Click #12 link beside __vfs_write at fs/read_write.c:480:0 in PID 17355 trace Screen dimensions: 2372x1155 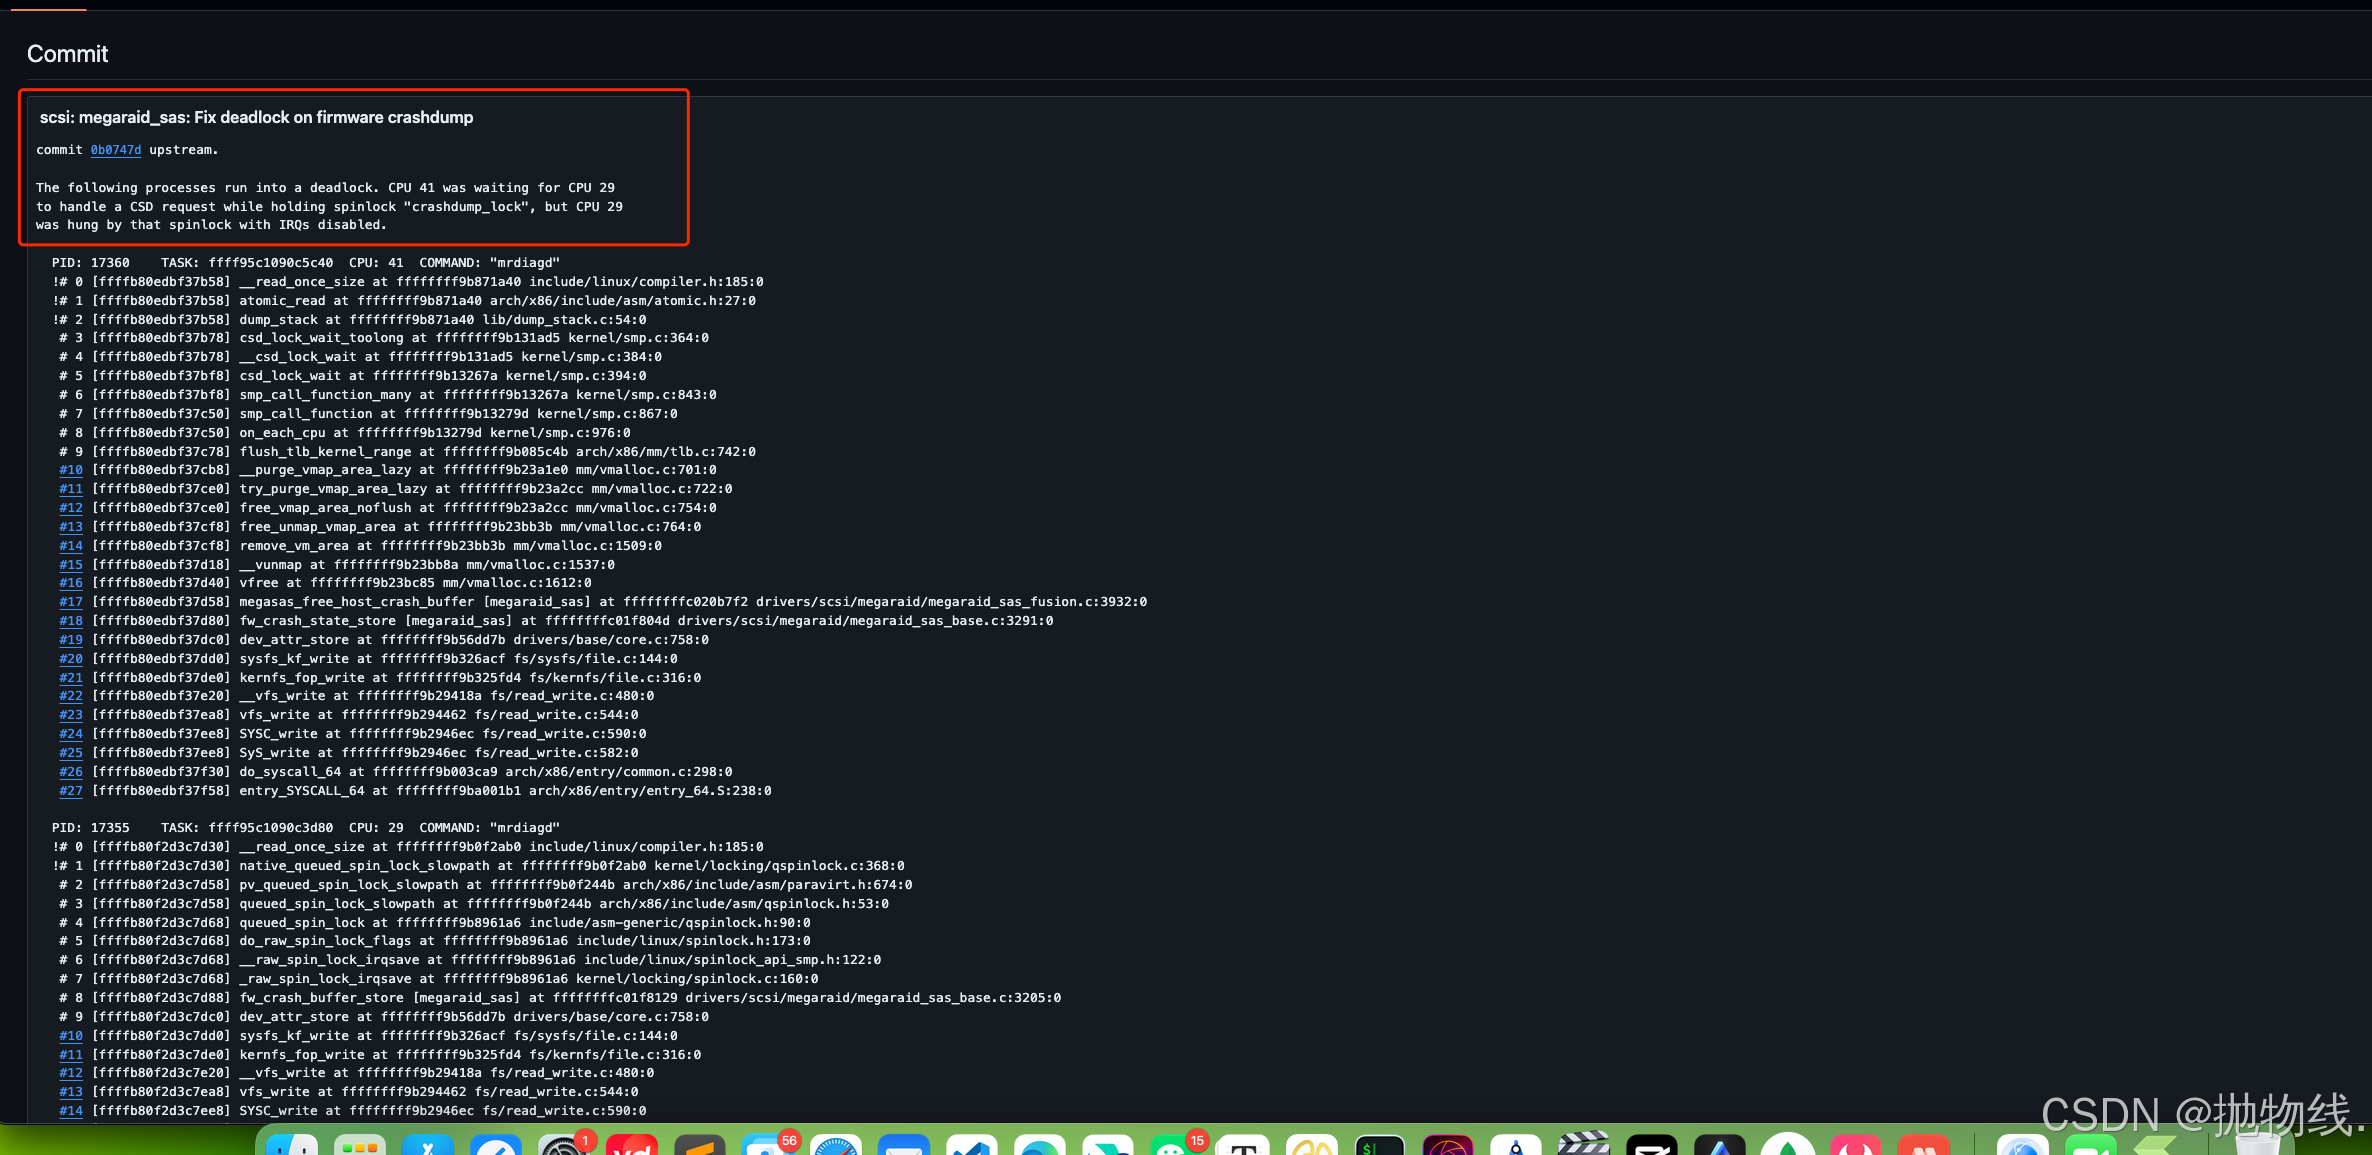tap(71, 1073)
